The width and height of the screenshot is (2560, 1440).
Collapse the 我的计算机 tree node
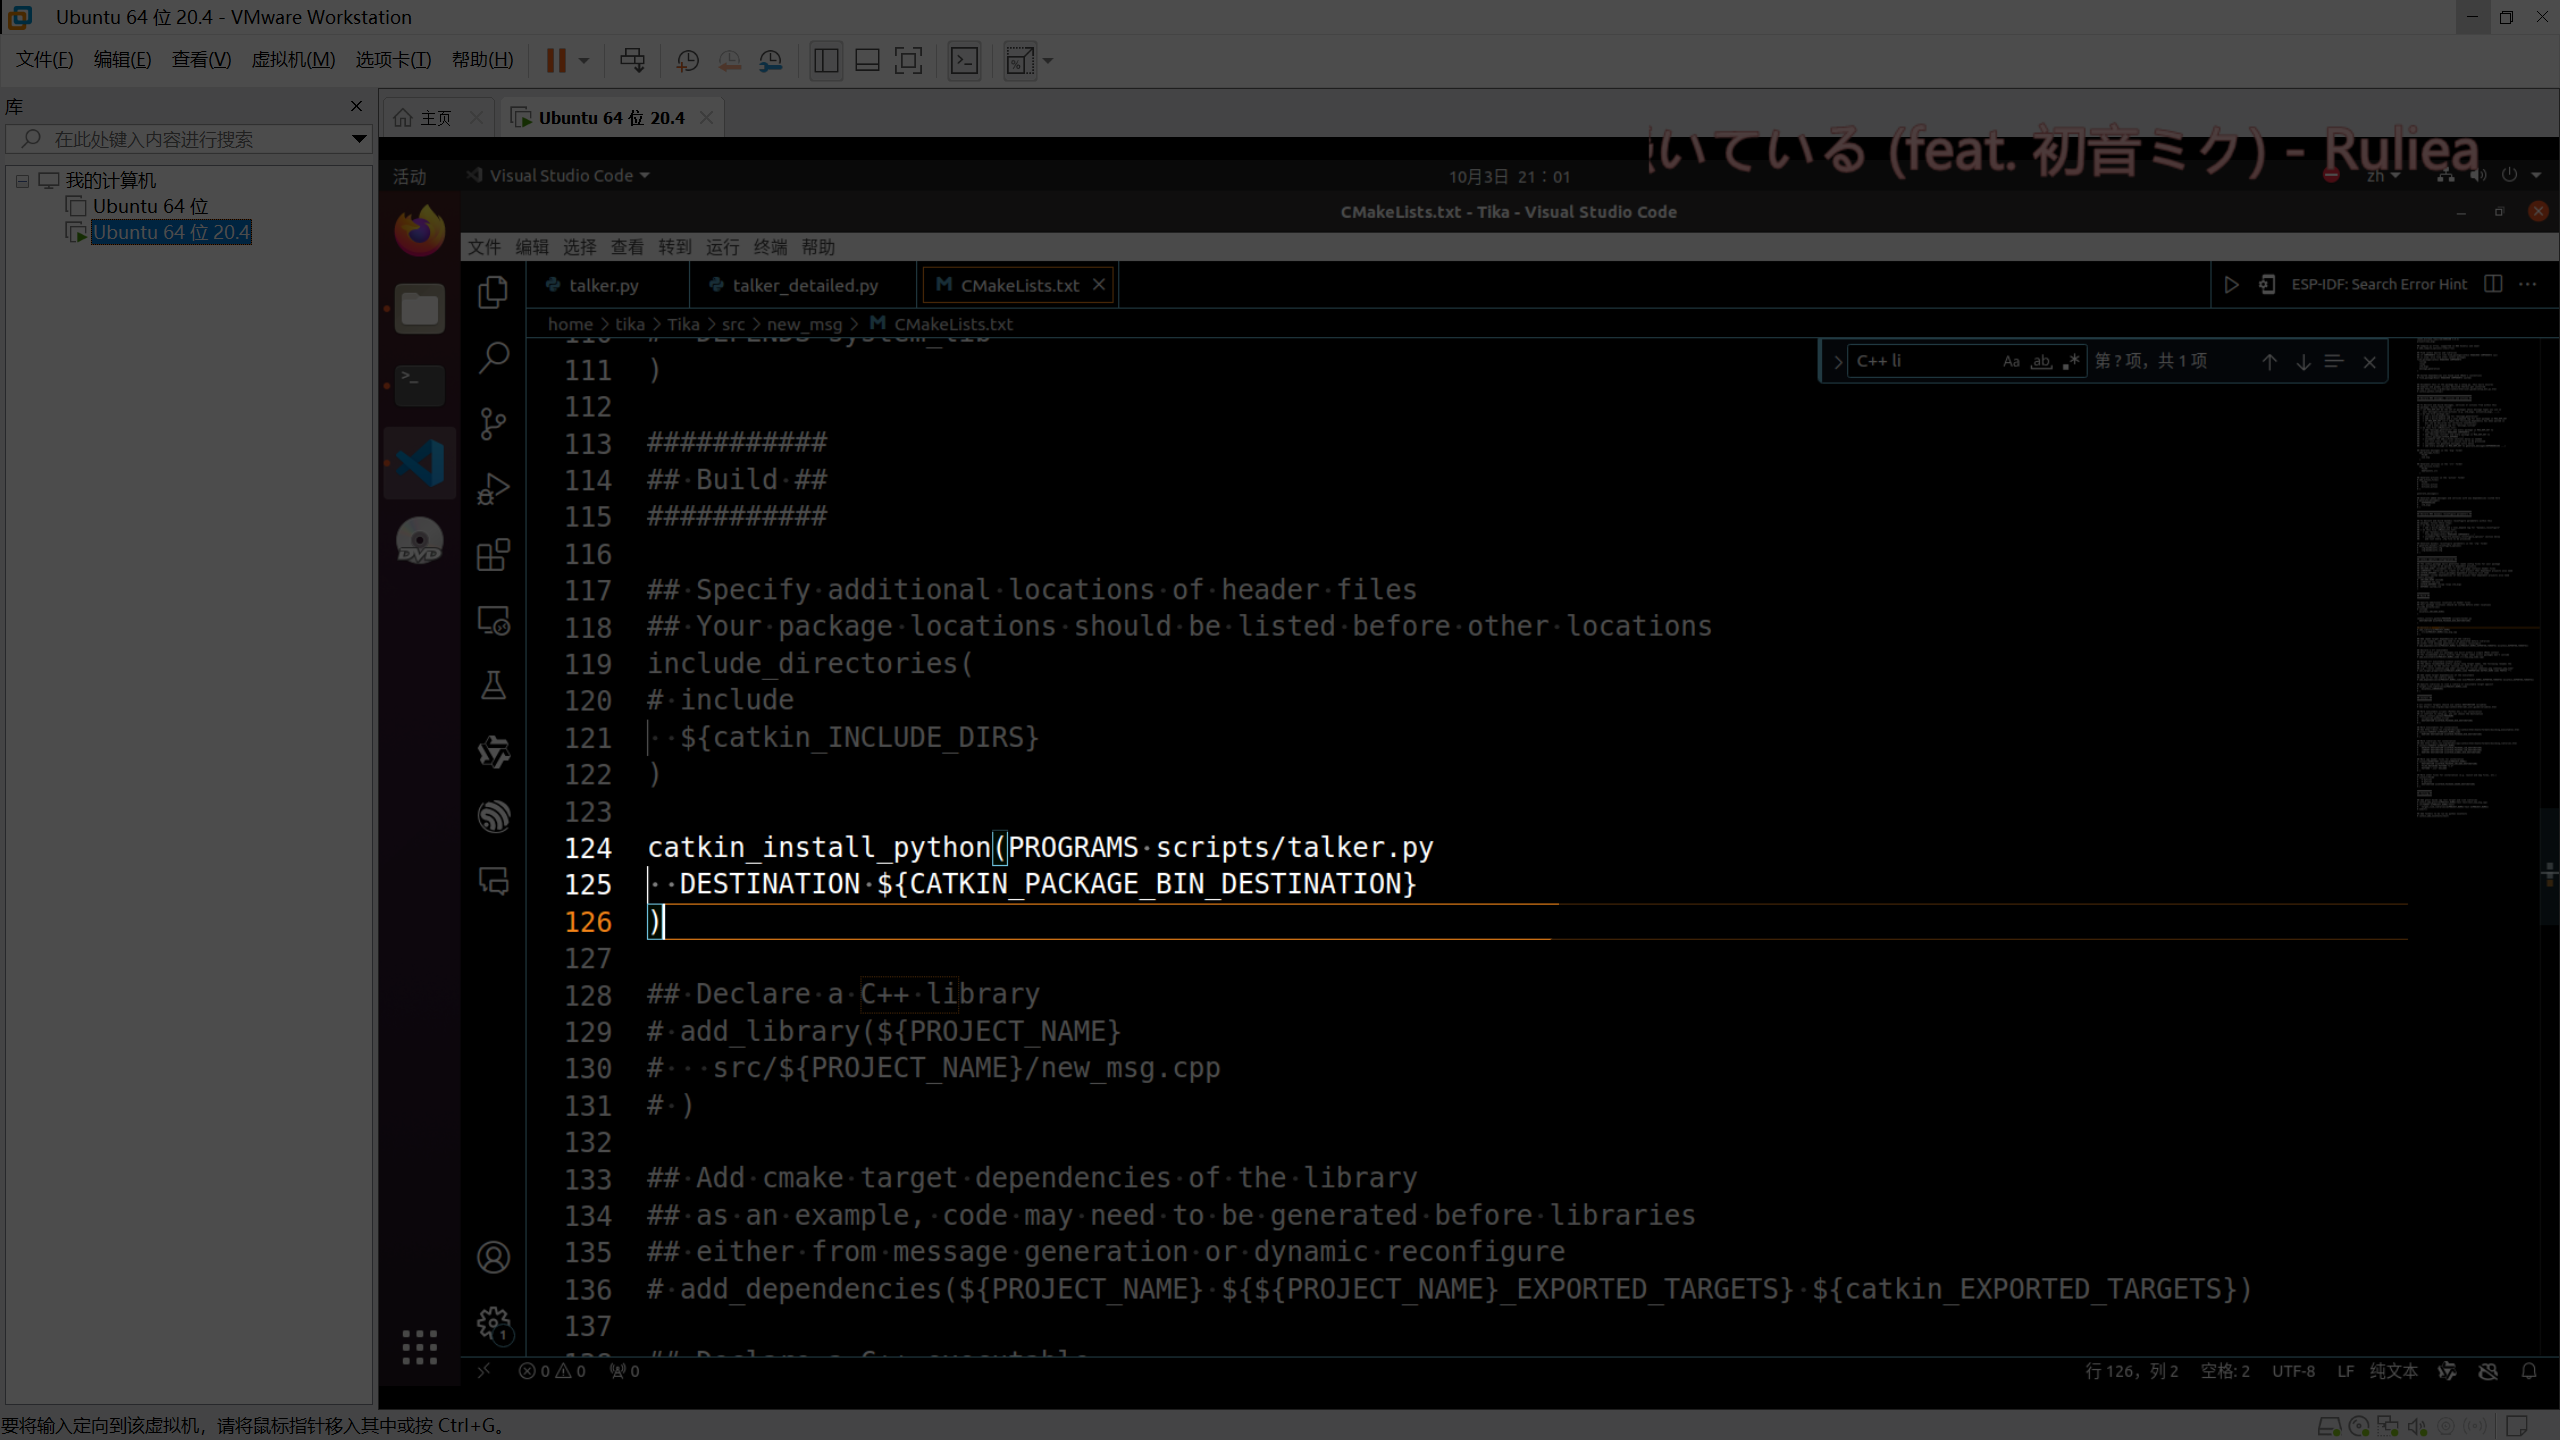point(22,181)
